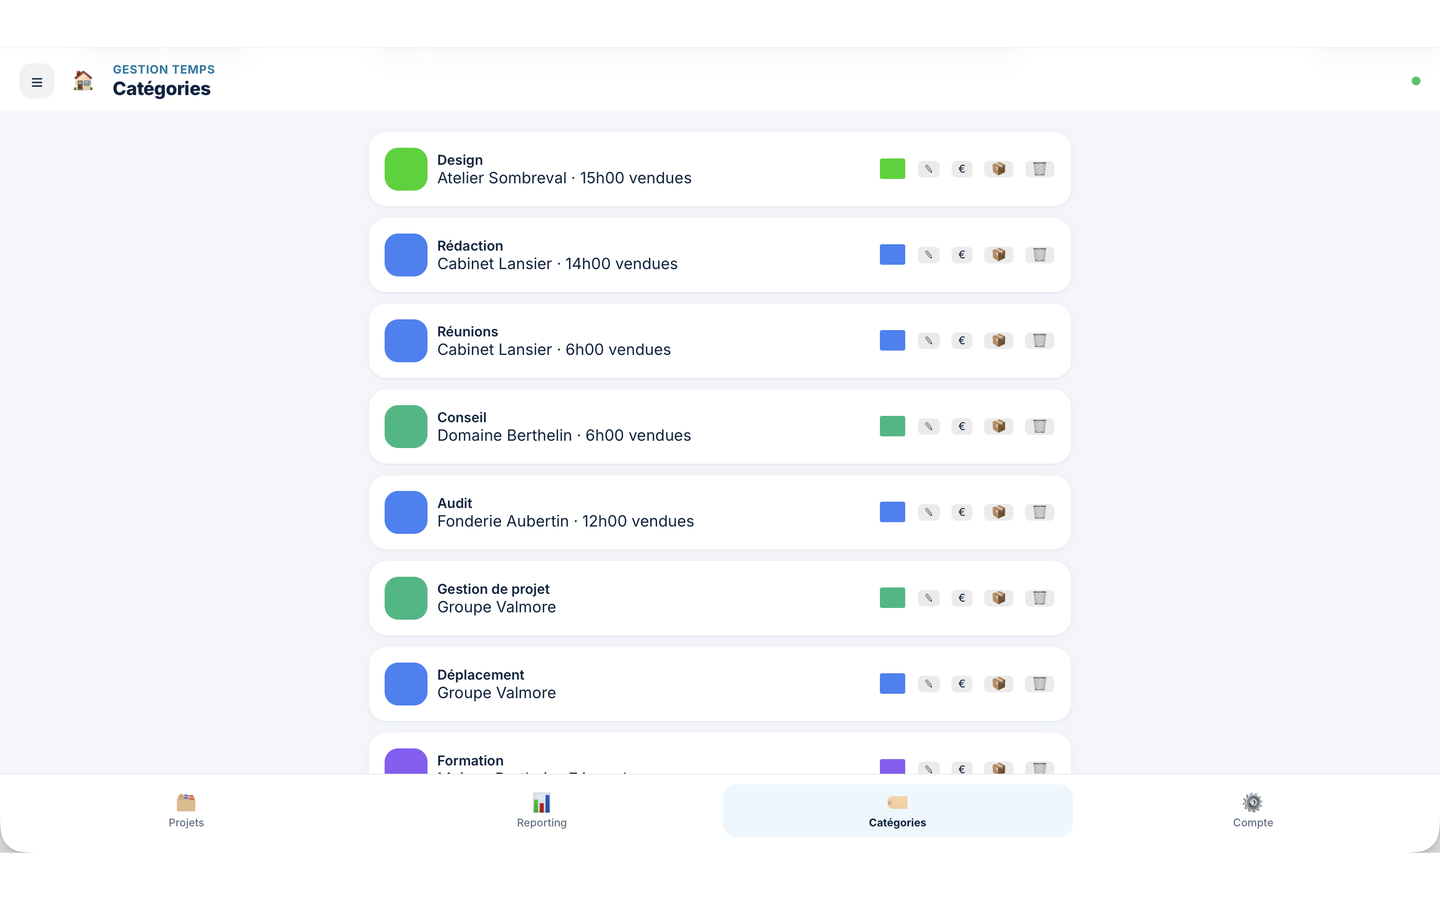Screen dimensions: 1440x900
Task: Open euro pricing for Conseil category
Action: [x=962, y=427]
